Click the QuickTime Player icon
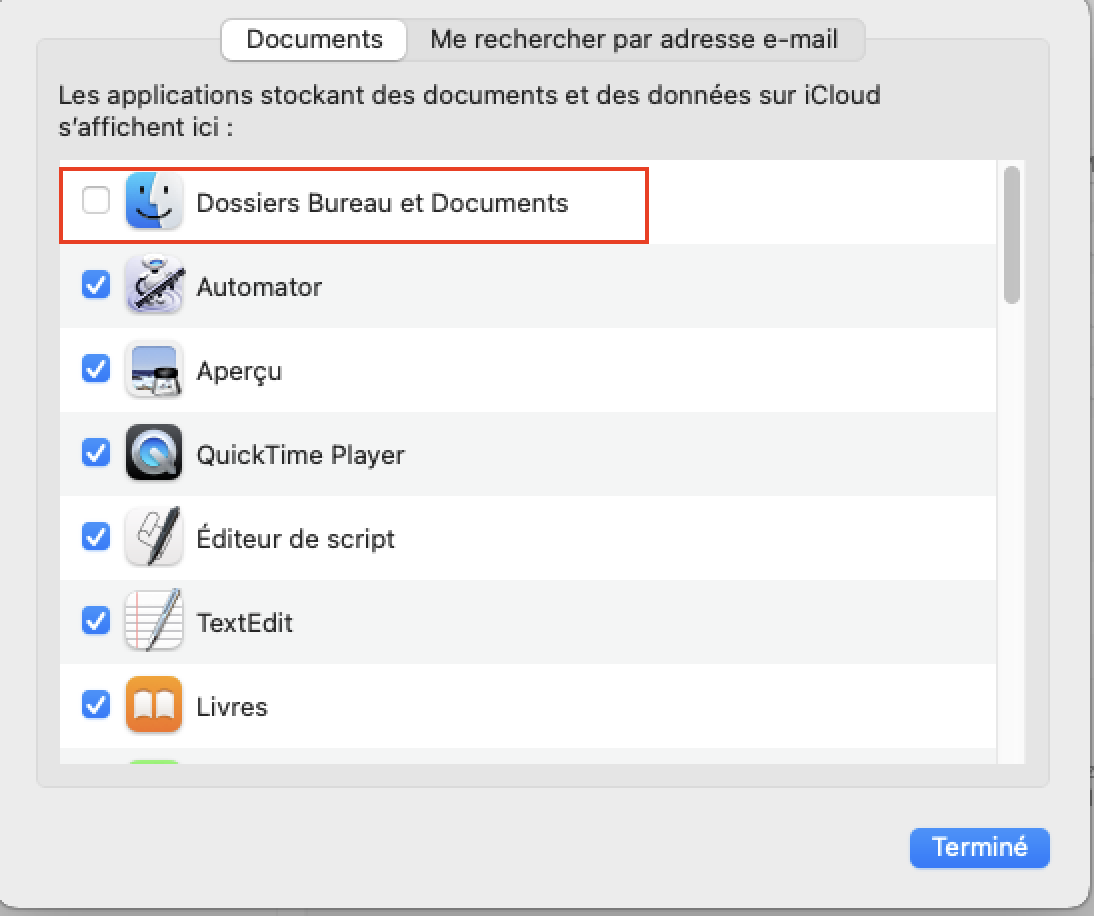Image resolution: width=1094 pixels, height=916 pixels. (154, 453)
